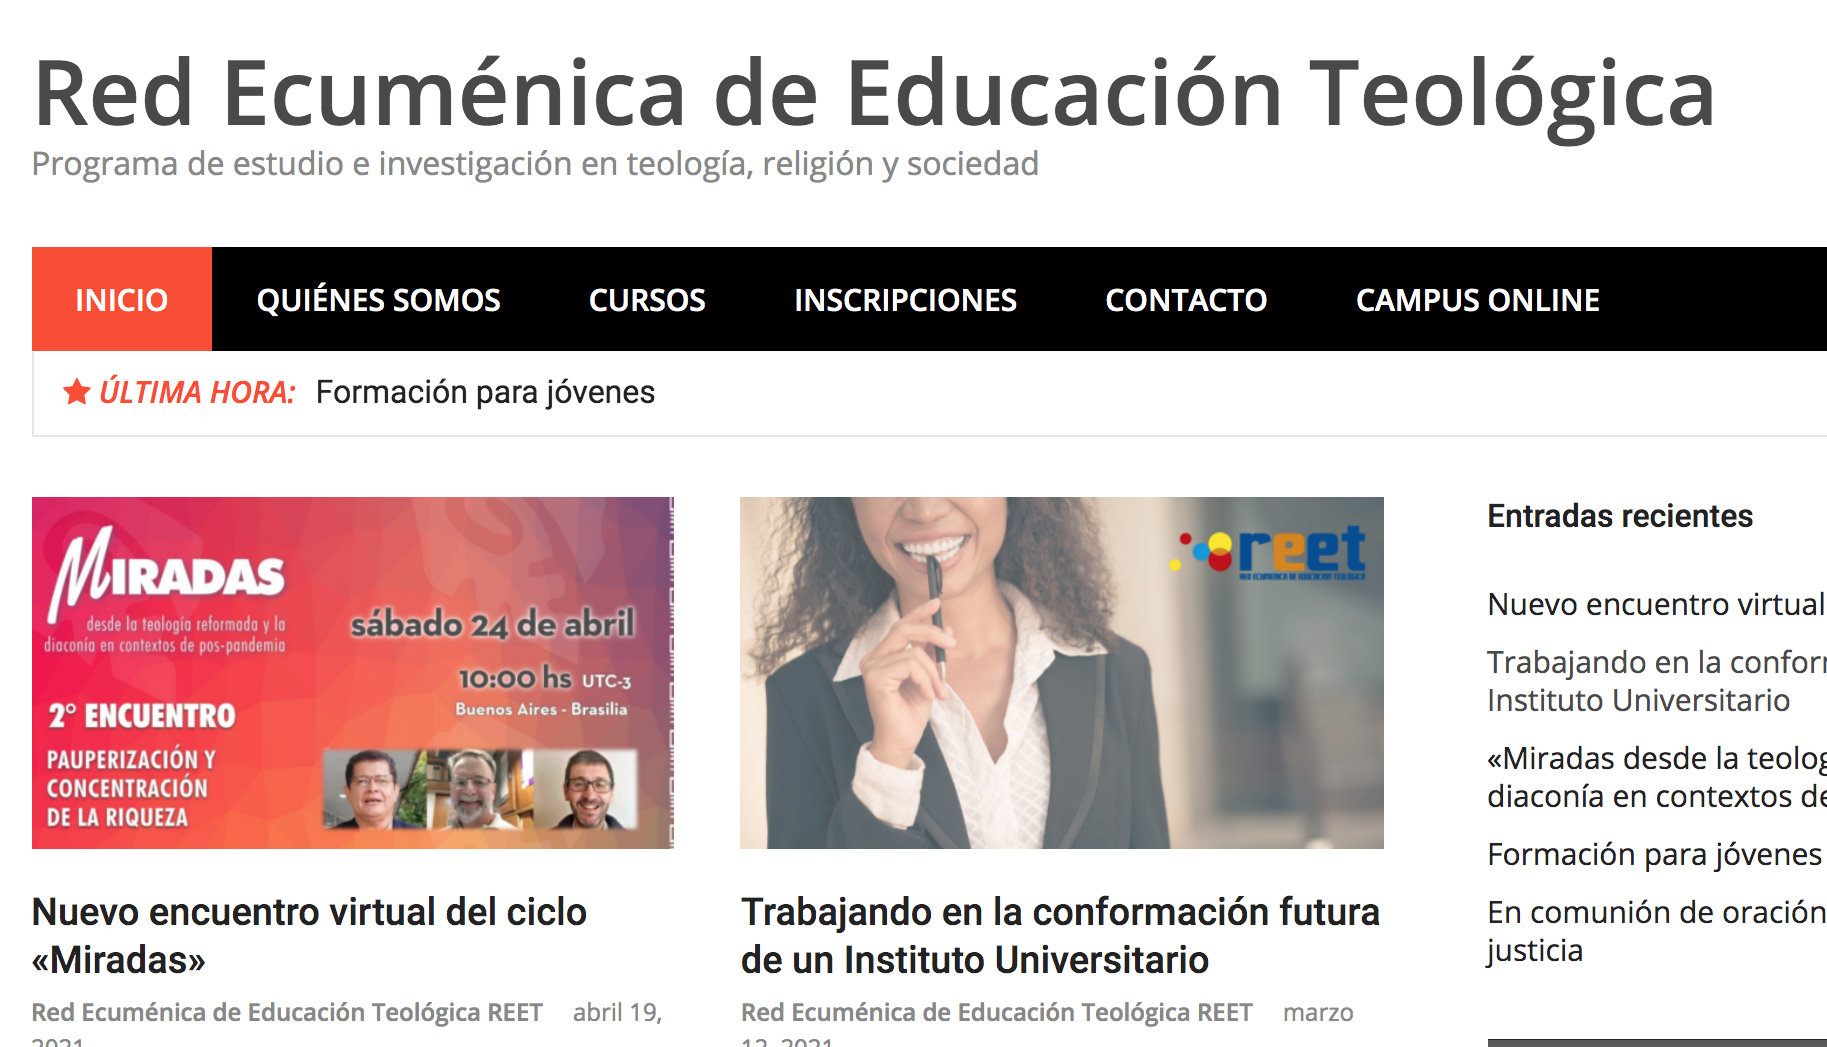Click the reet logo on the woman photo
Viewport: 1827px width, 1047px height.
(x=1271, y=552)
